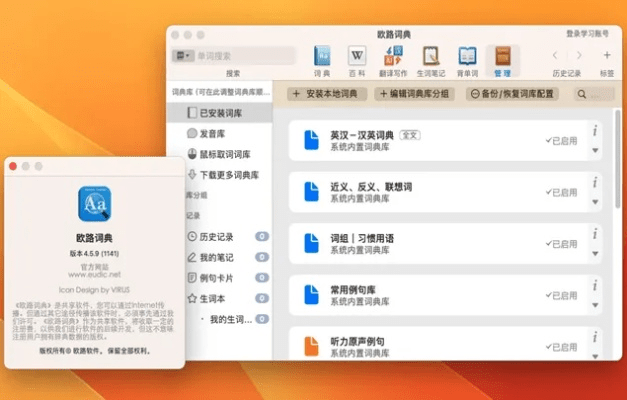Click the count badge next to 生词本

[262, 298]
